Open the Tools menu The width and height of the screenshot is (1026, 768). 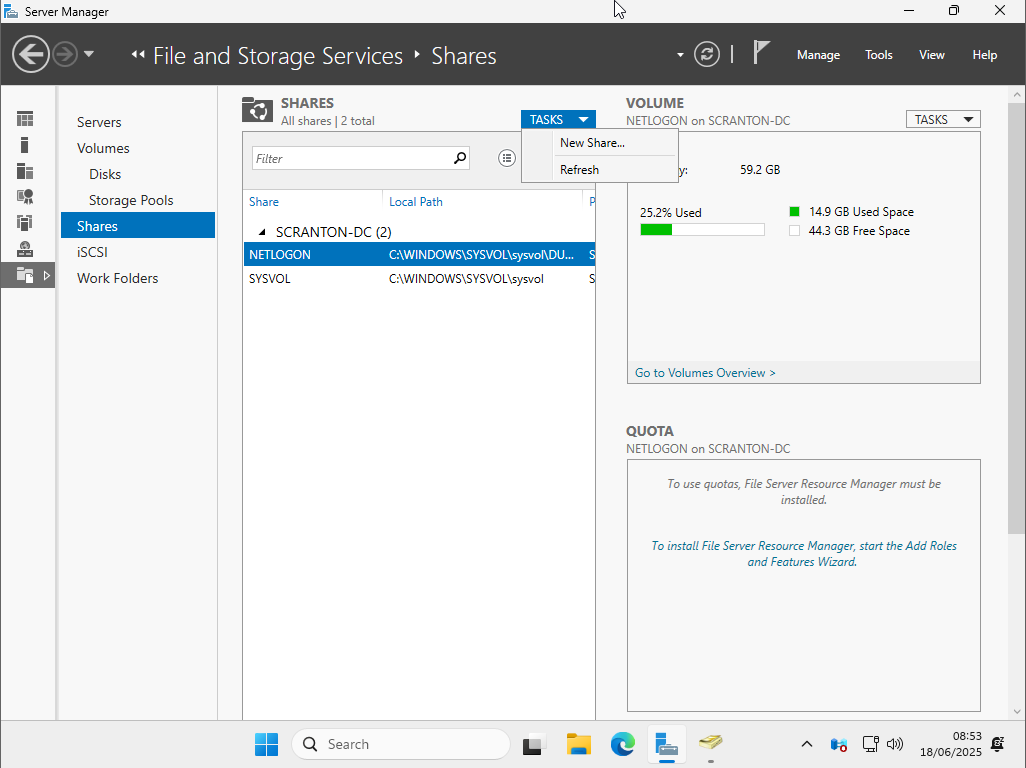(x=878, y=55)
